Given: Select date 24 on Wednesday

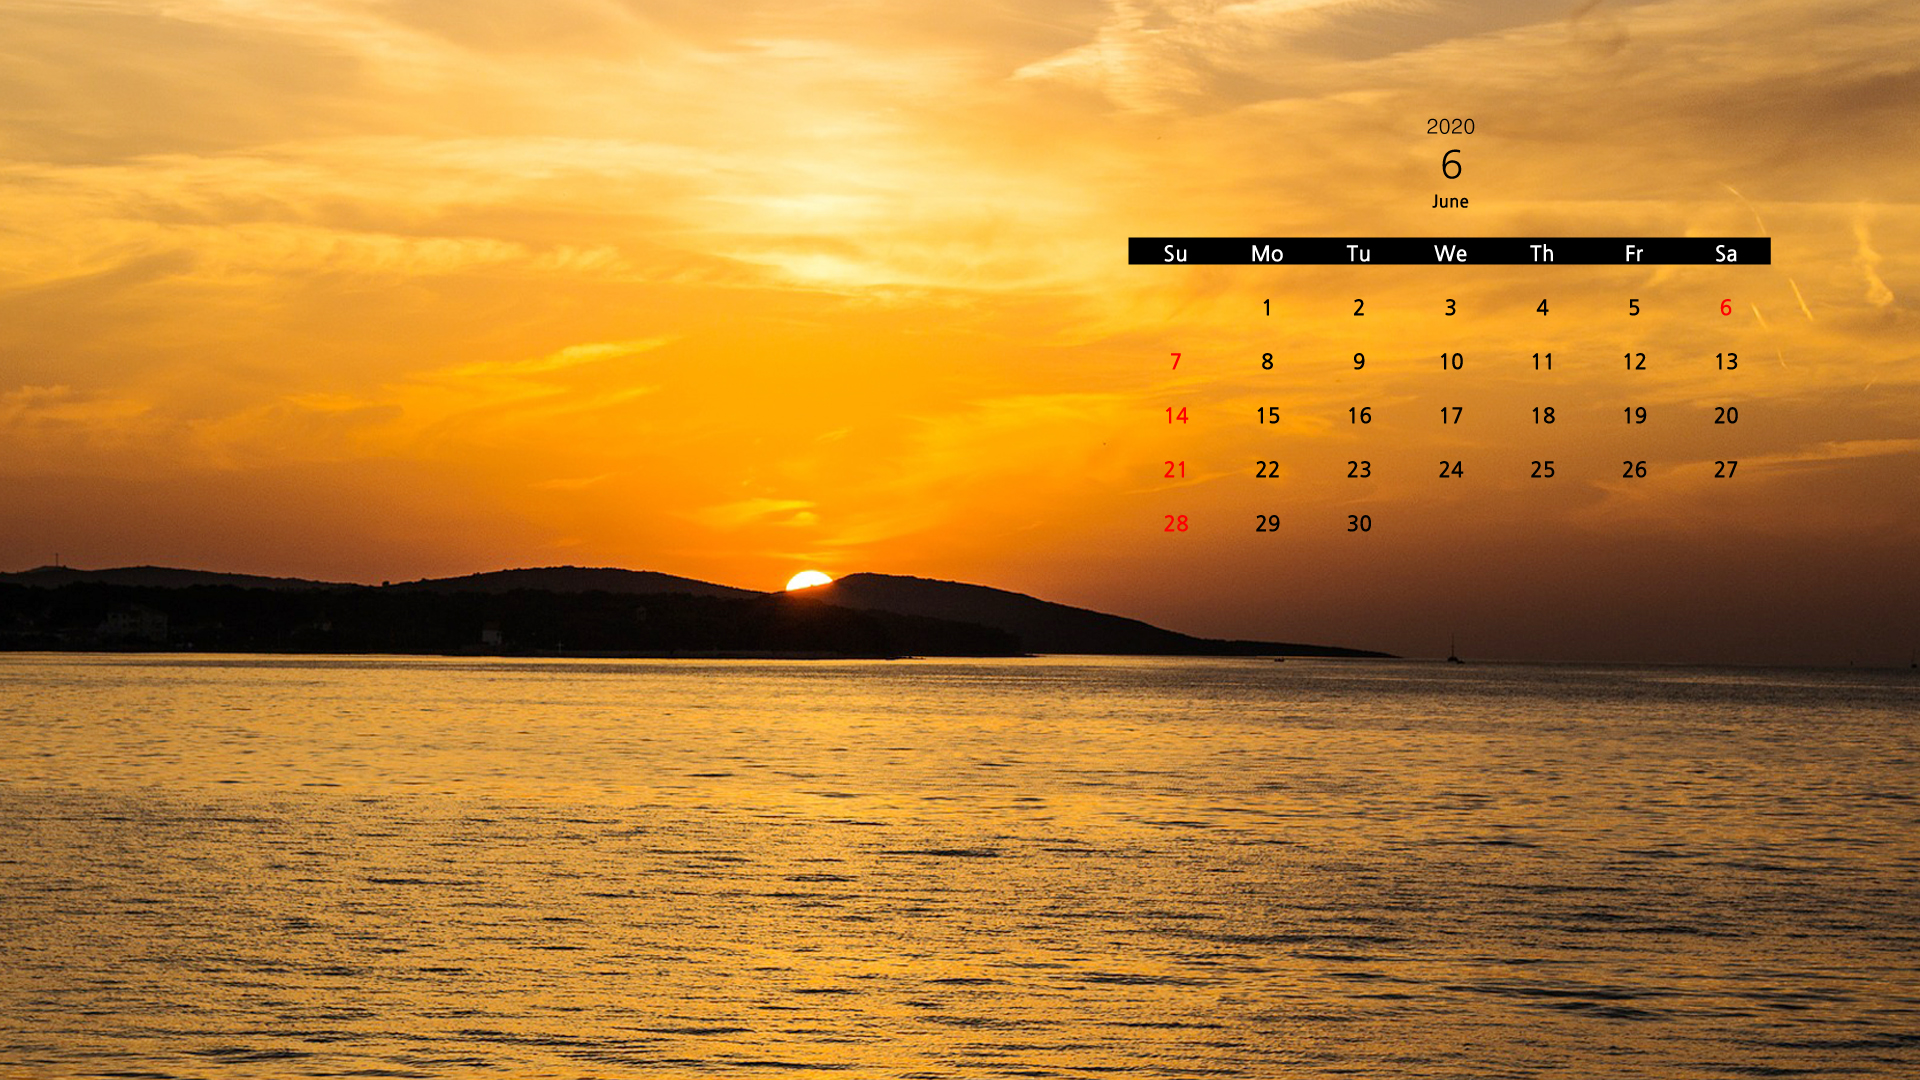Looking at the screenshot, I should (x=1450, y=470).
